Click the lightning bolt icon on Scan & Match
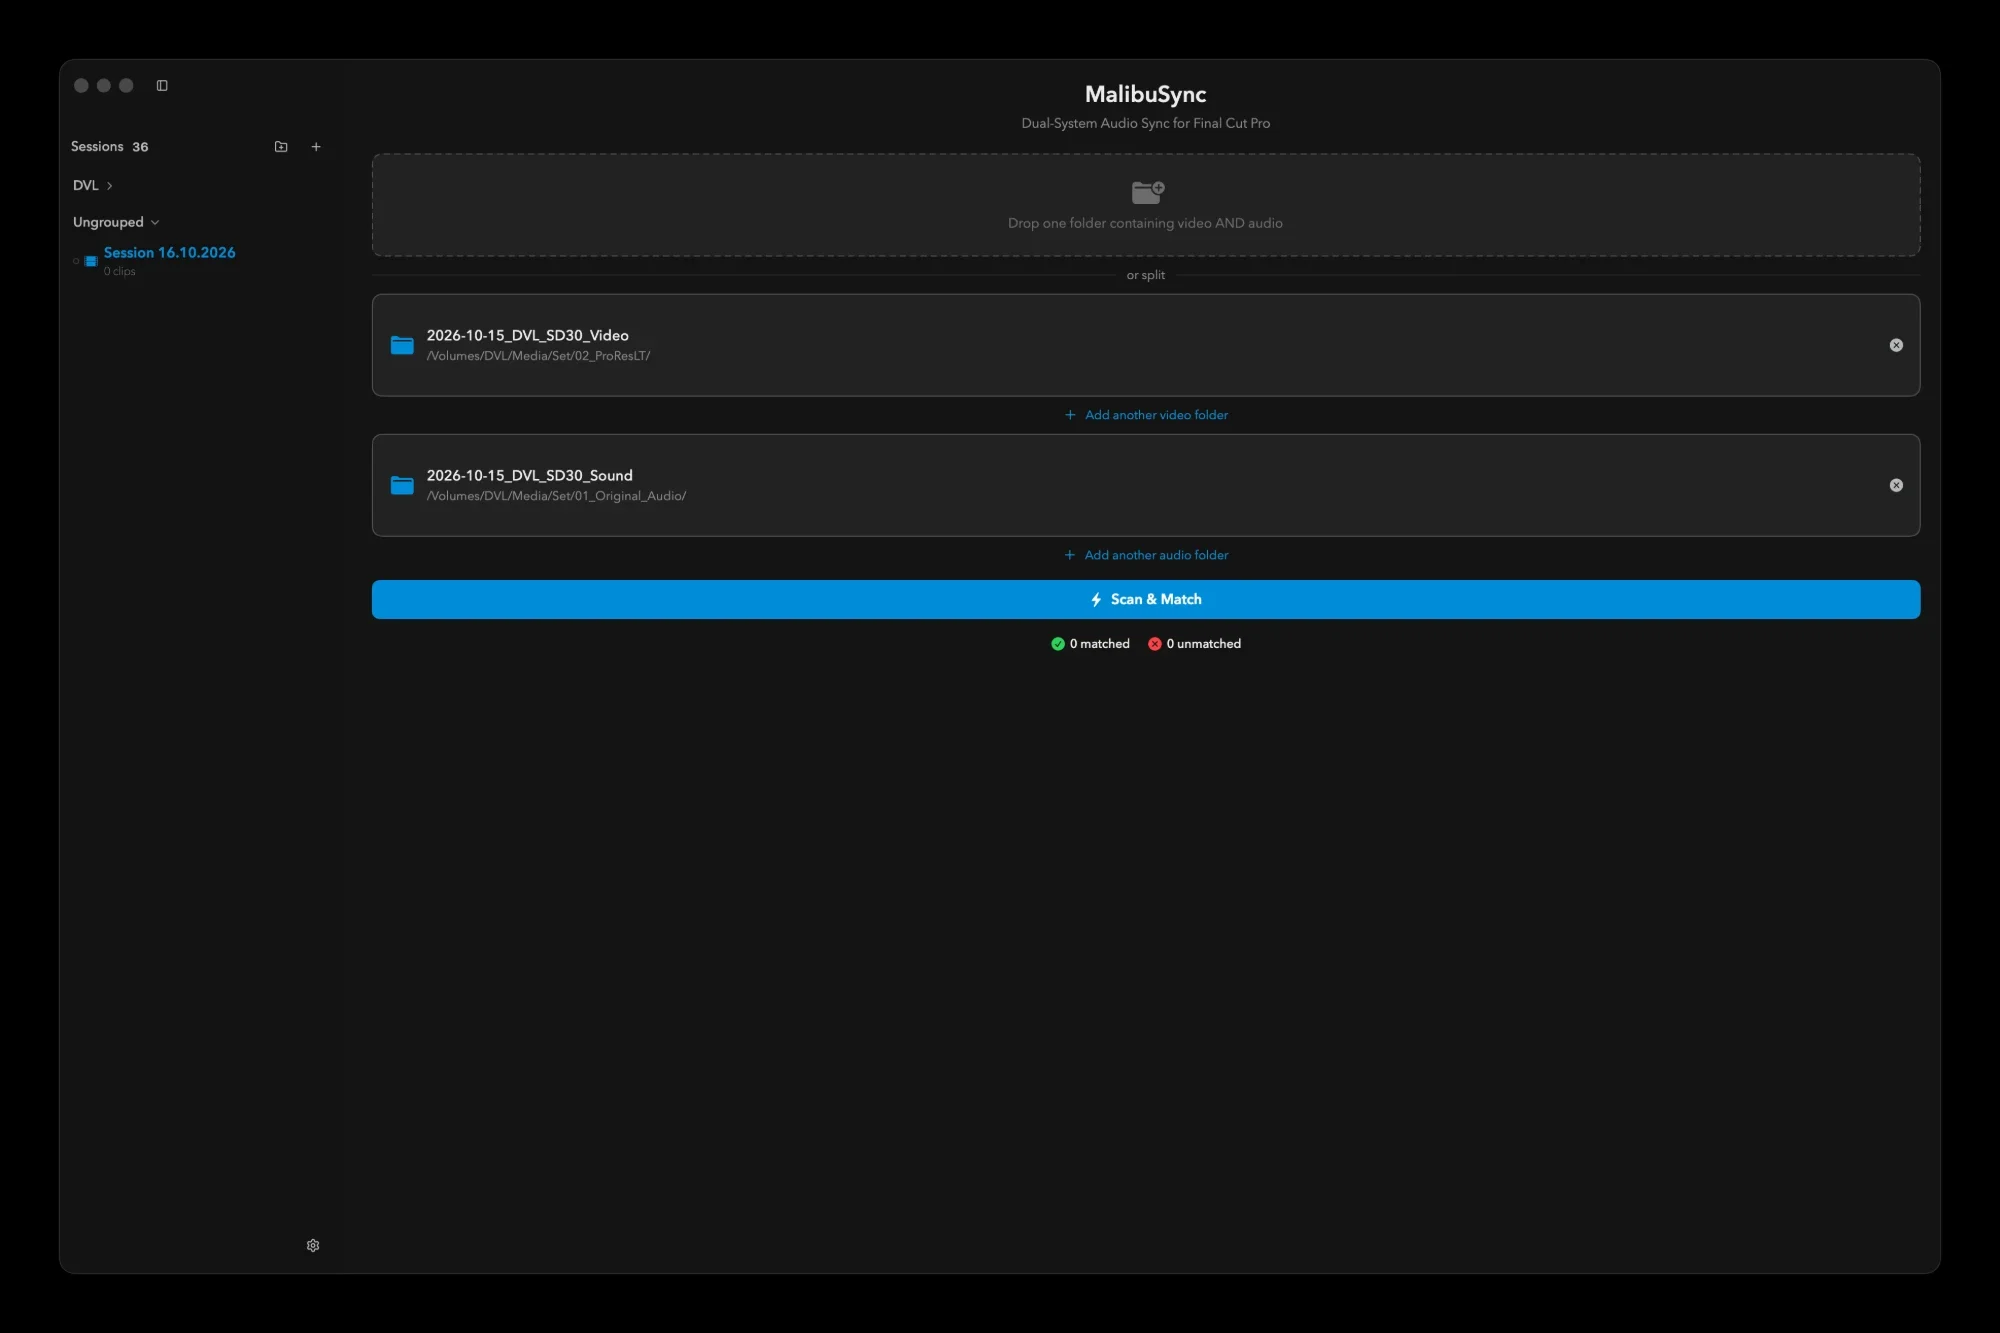 1096,599
